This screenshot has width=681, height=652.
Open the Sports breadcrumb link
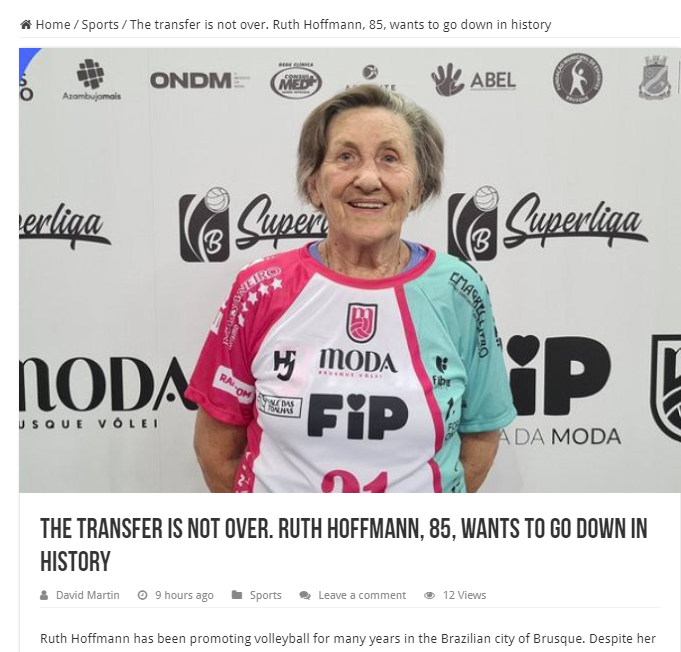(100, 25)
